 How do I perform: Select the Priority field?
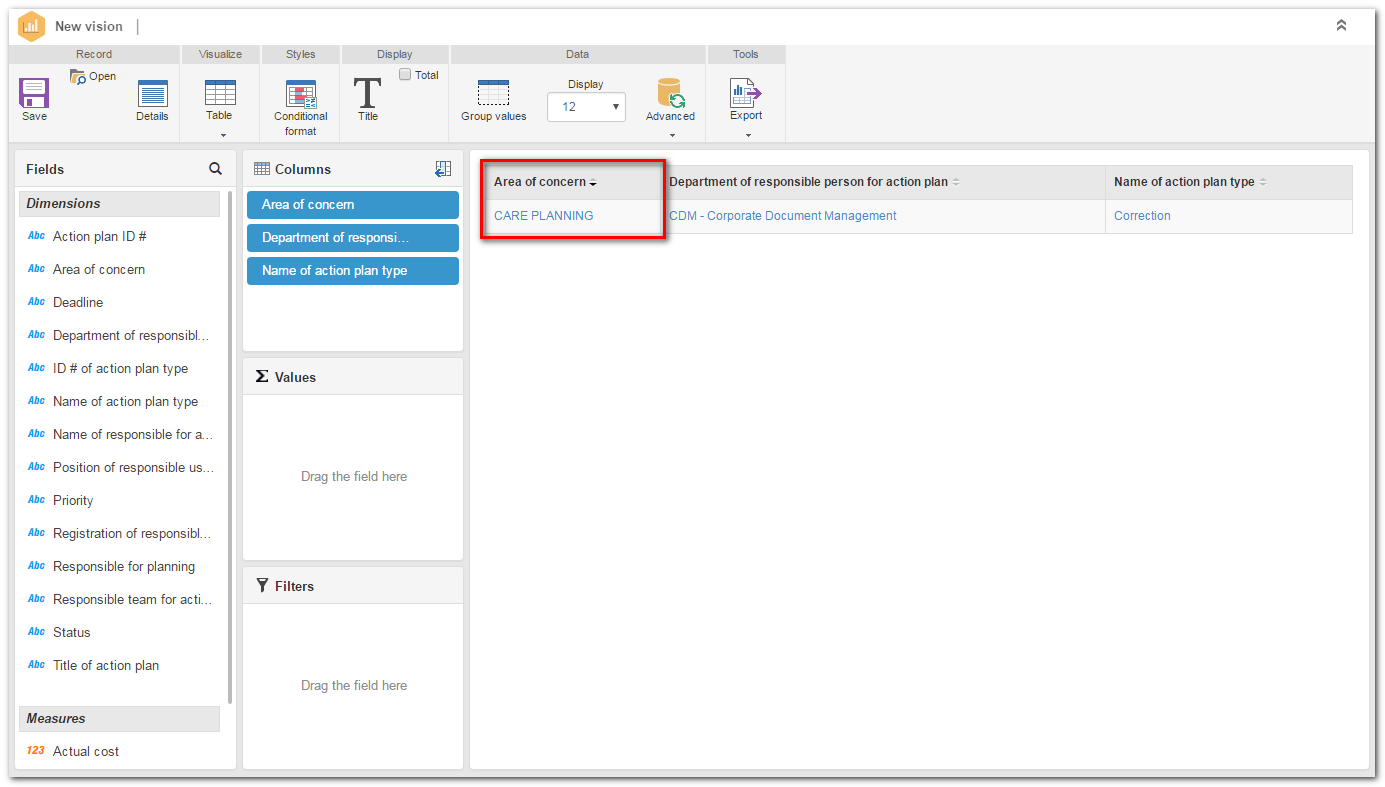click(x=73, y=501)
